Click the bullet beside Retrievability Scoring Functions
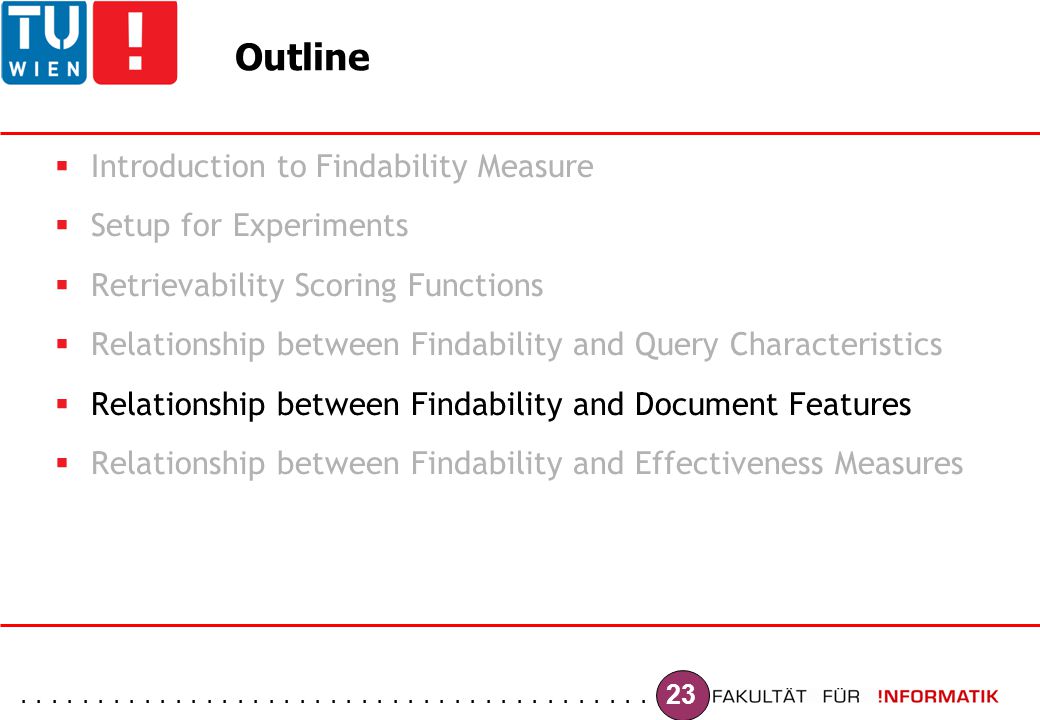 [62, 286]
